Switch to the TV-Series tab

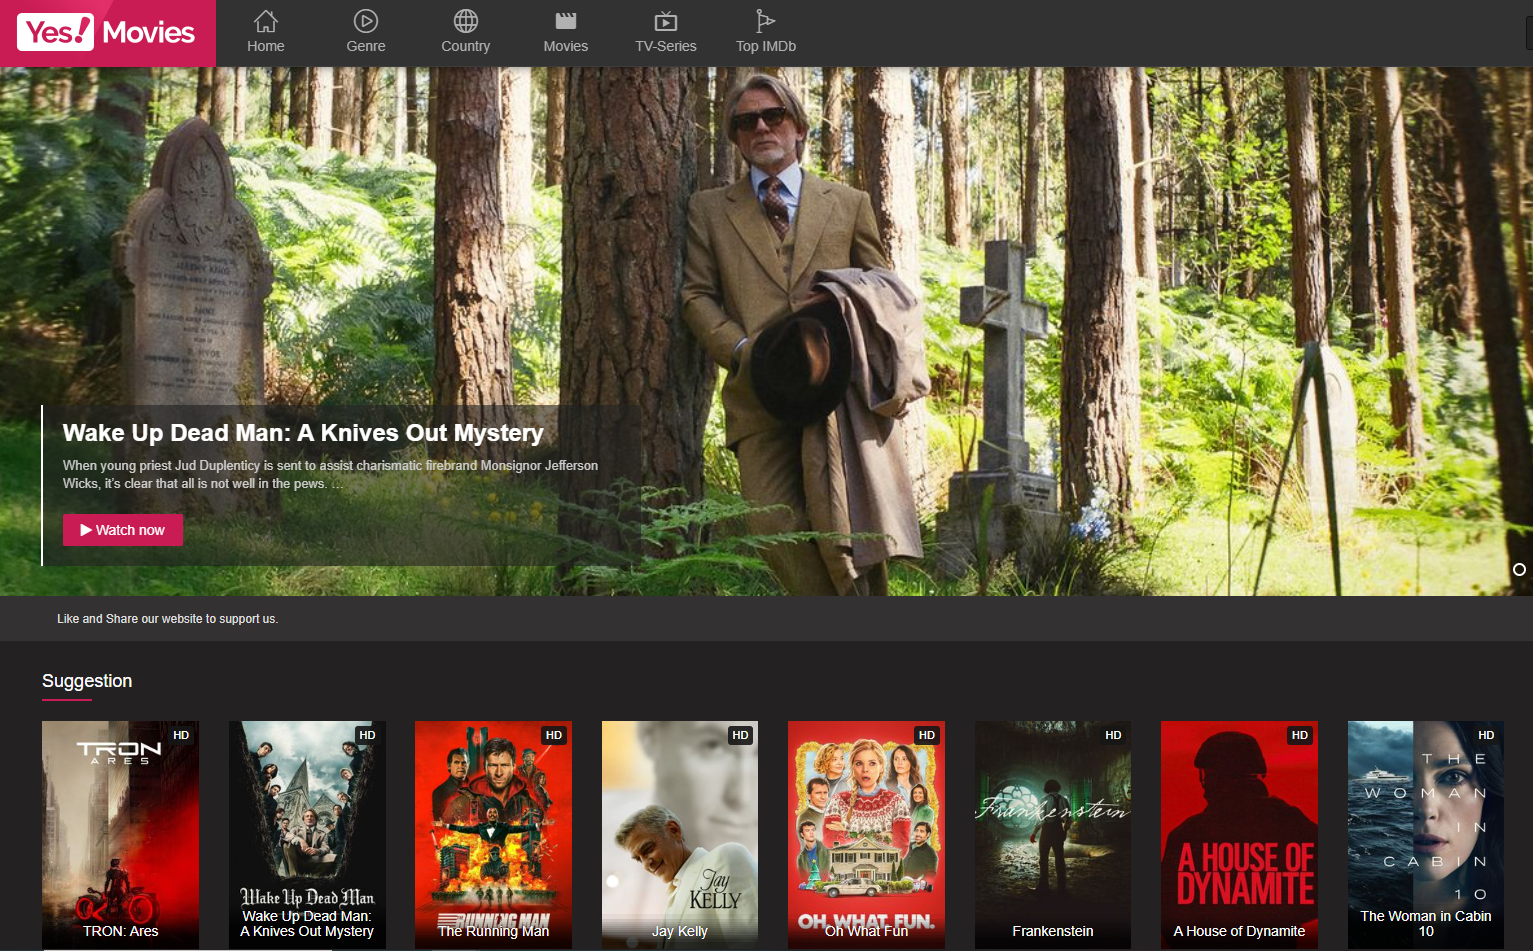click(666, 46)
